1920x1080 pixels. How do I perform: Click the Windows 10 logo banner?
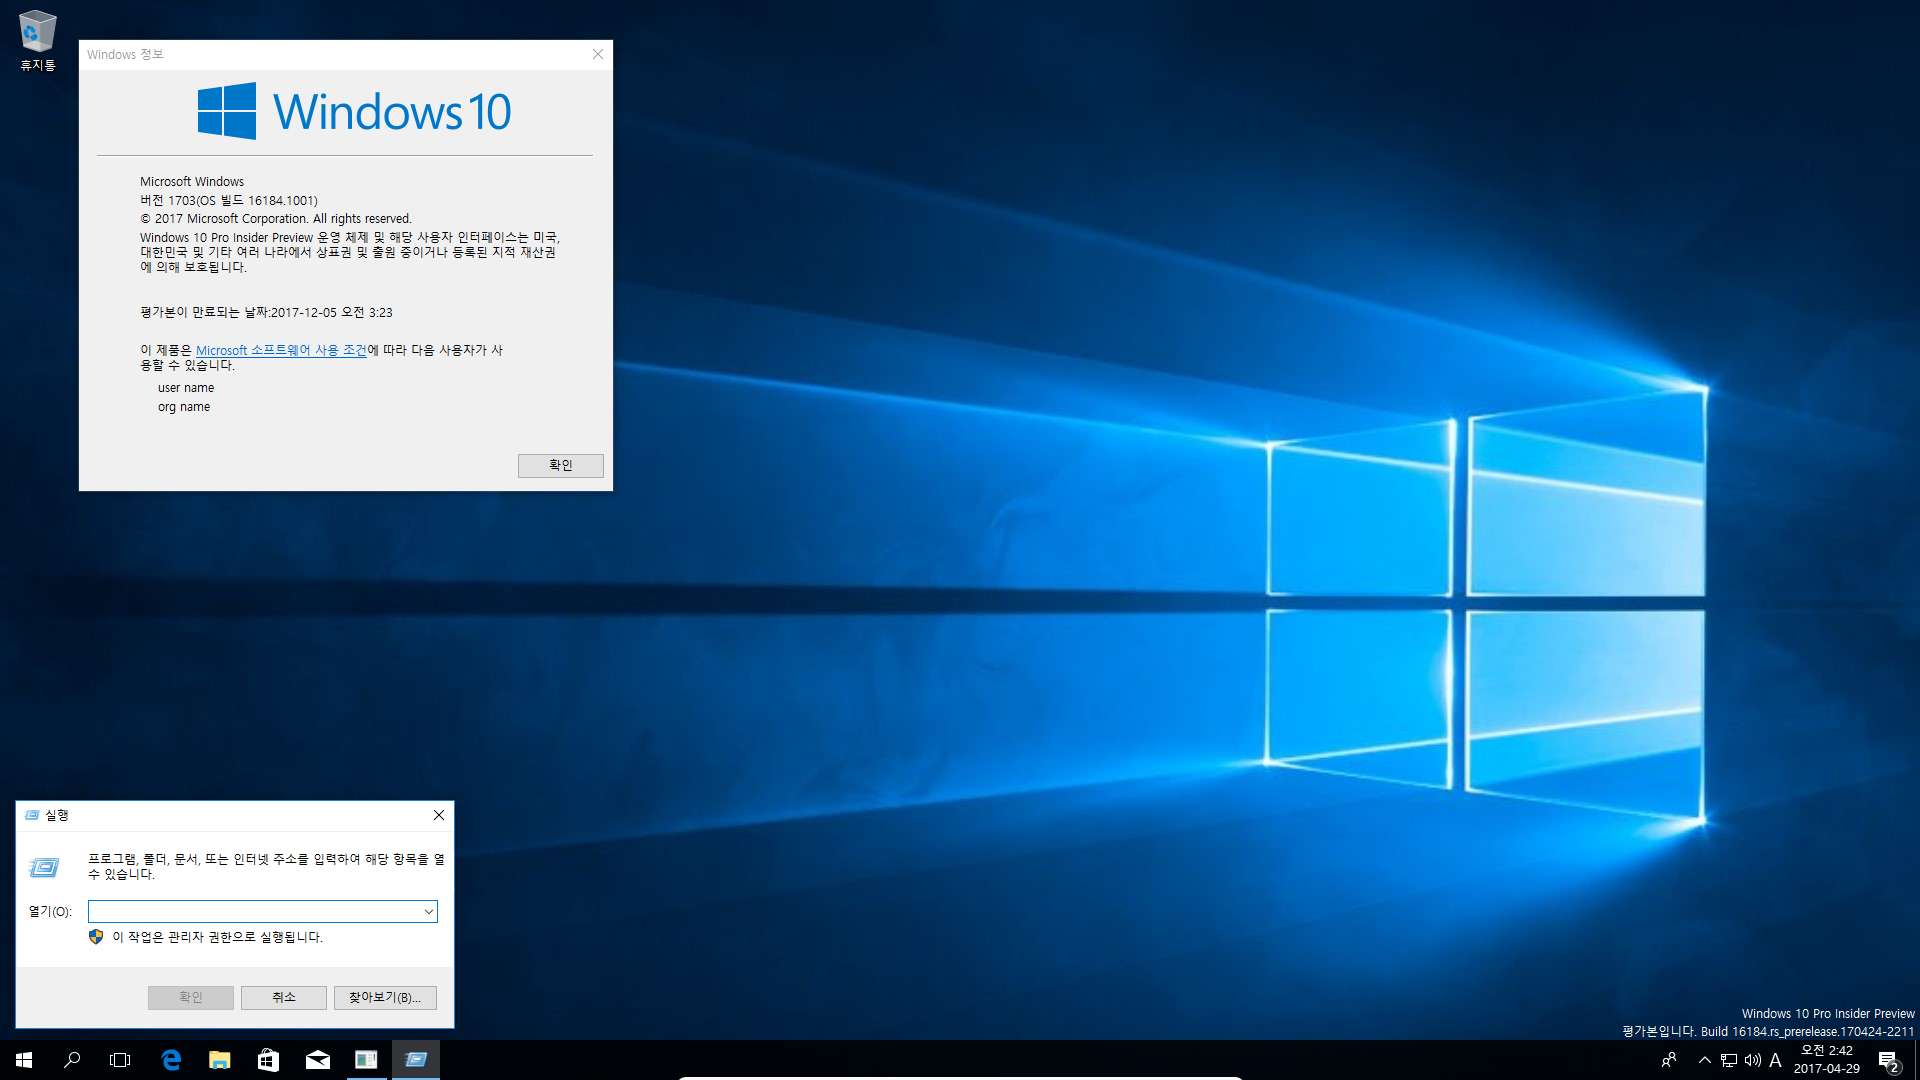(x=354, y=111)
